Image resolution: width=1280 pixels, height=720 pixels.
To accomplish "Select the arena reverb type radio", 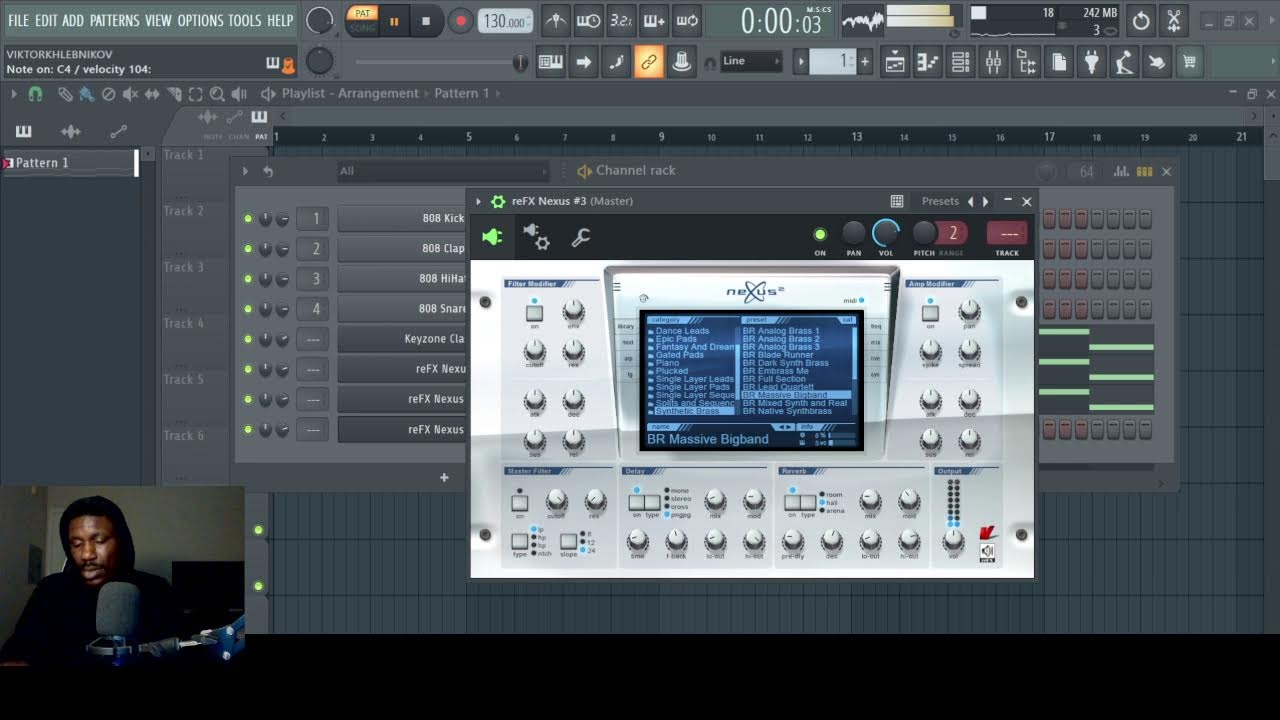I will click(x=823, y=511).
